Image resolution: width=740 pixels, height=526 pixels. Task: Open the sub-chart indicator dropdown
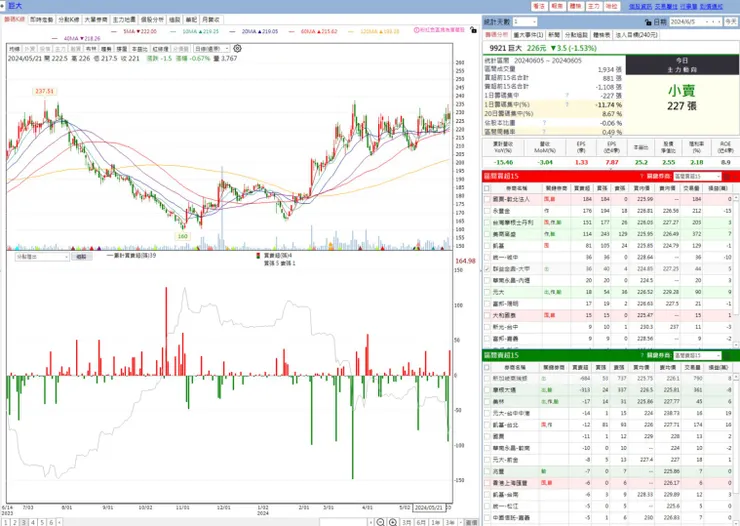click(x=42, y=257)
